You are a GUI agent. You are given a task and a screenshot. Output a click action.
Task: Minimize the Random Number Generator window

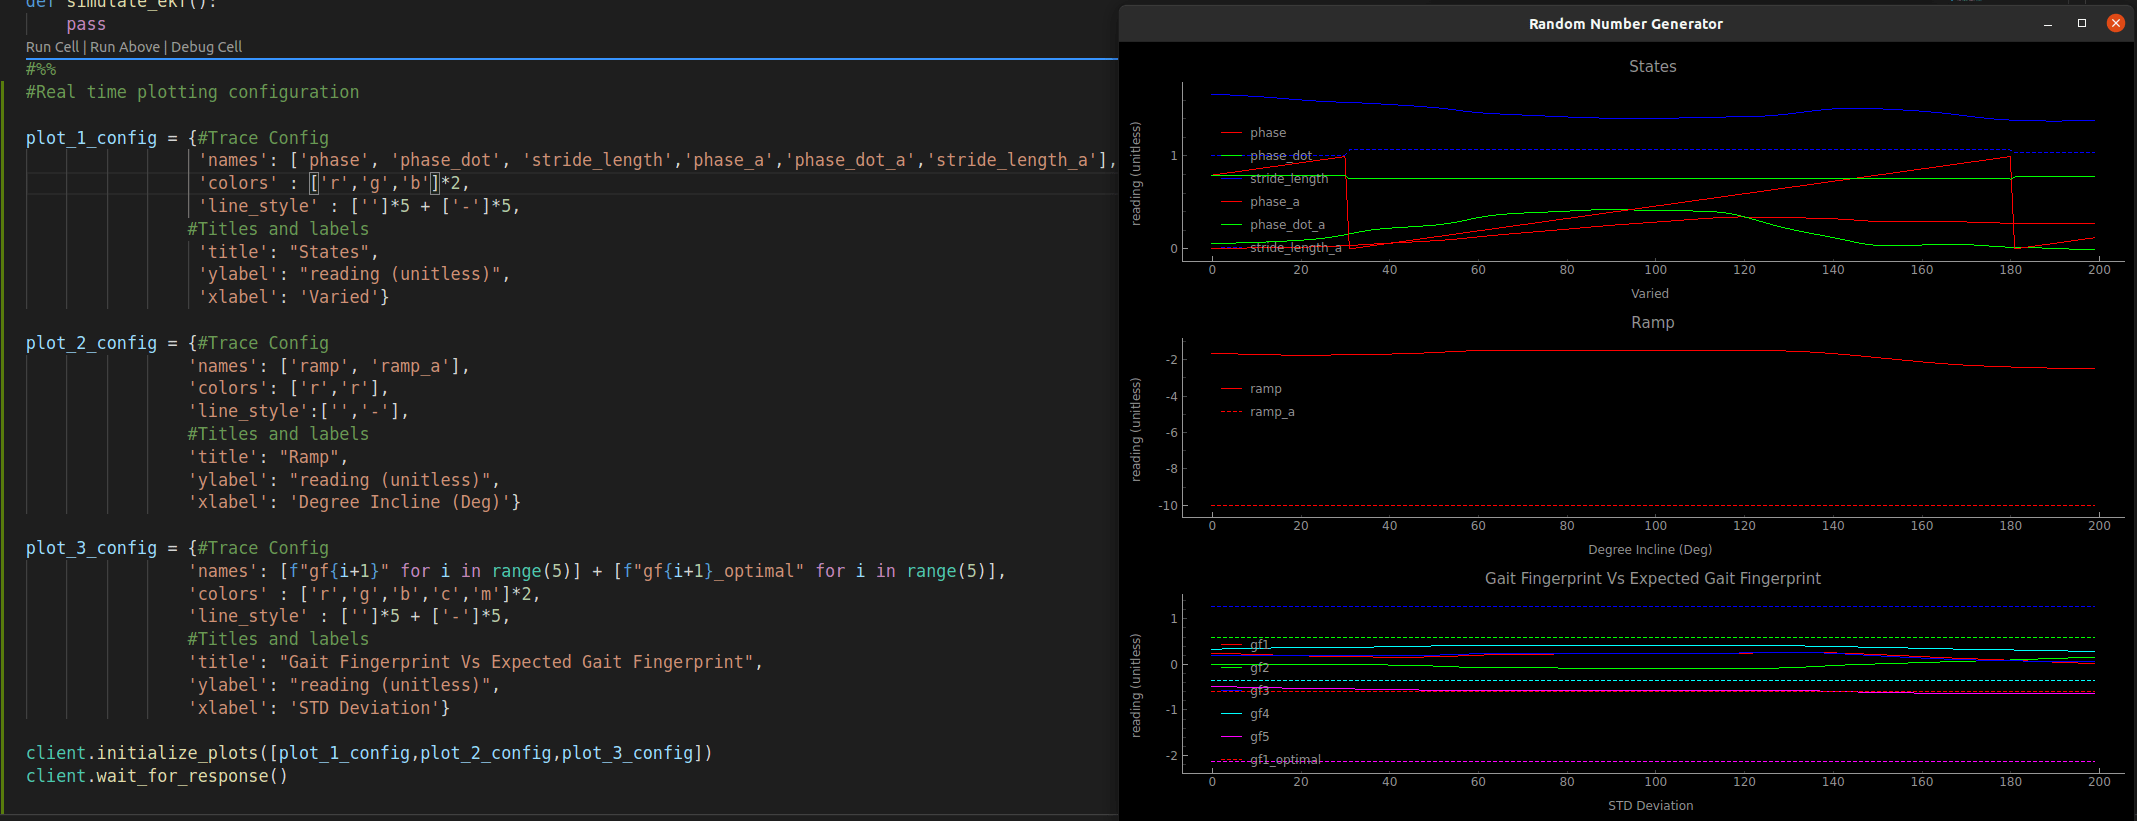pyautogui.click(x=2048, y=24)
